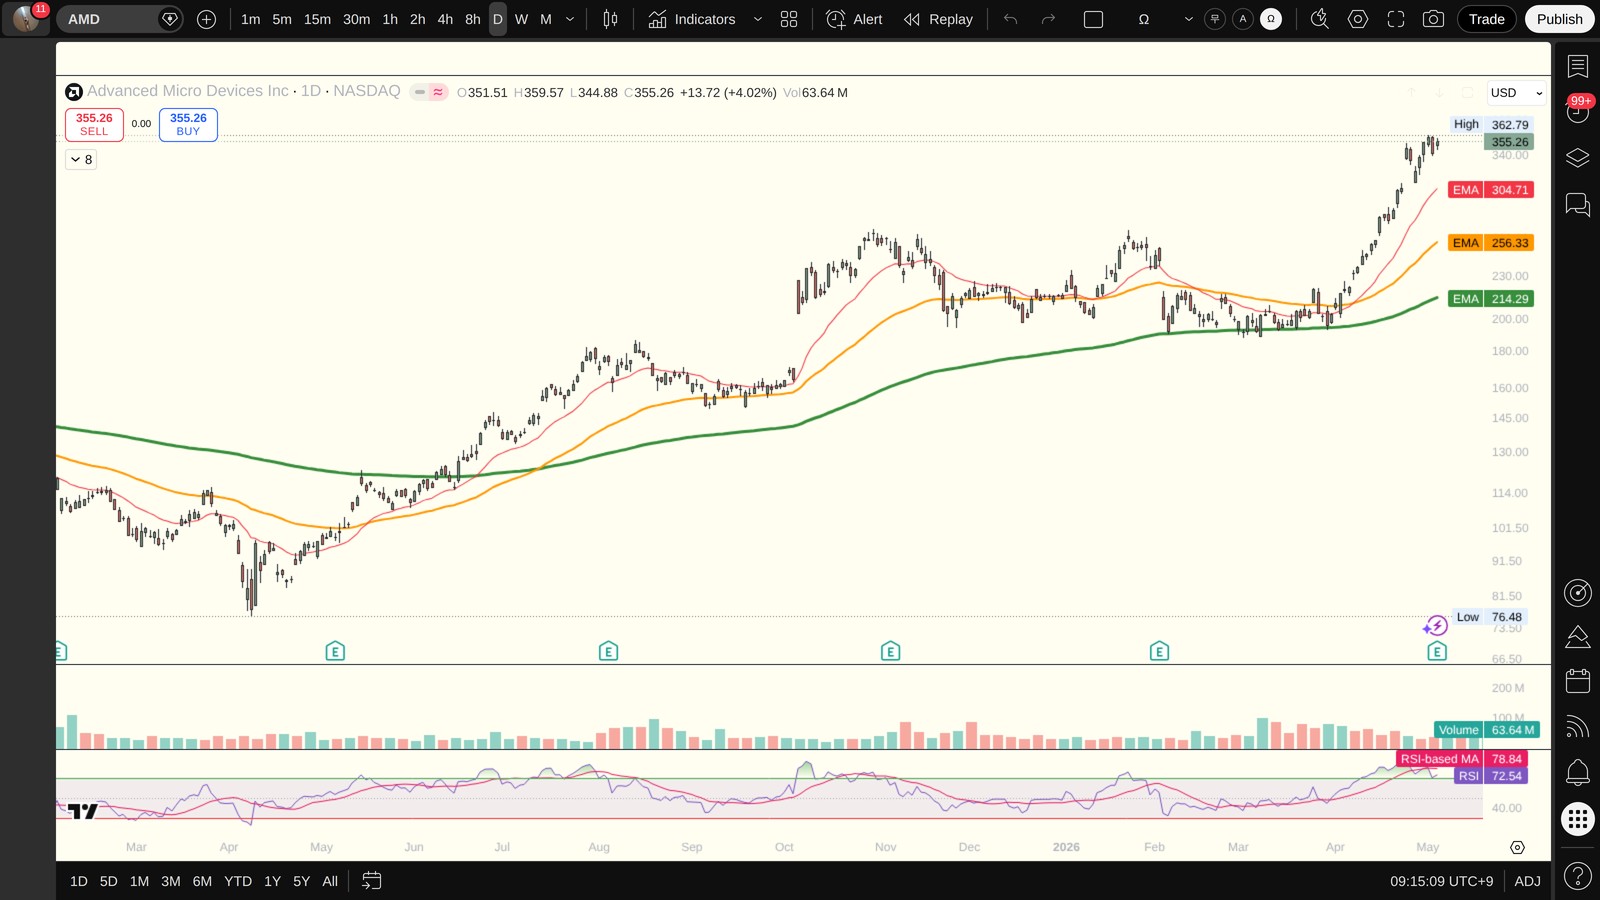Viewport: 1600px width, 900px height.
Task: Expand the indicators favorites dropdown arrow
Action: tap(757, 19)
